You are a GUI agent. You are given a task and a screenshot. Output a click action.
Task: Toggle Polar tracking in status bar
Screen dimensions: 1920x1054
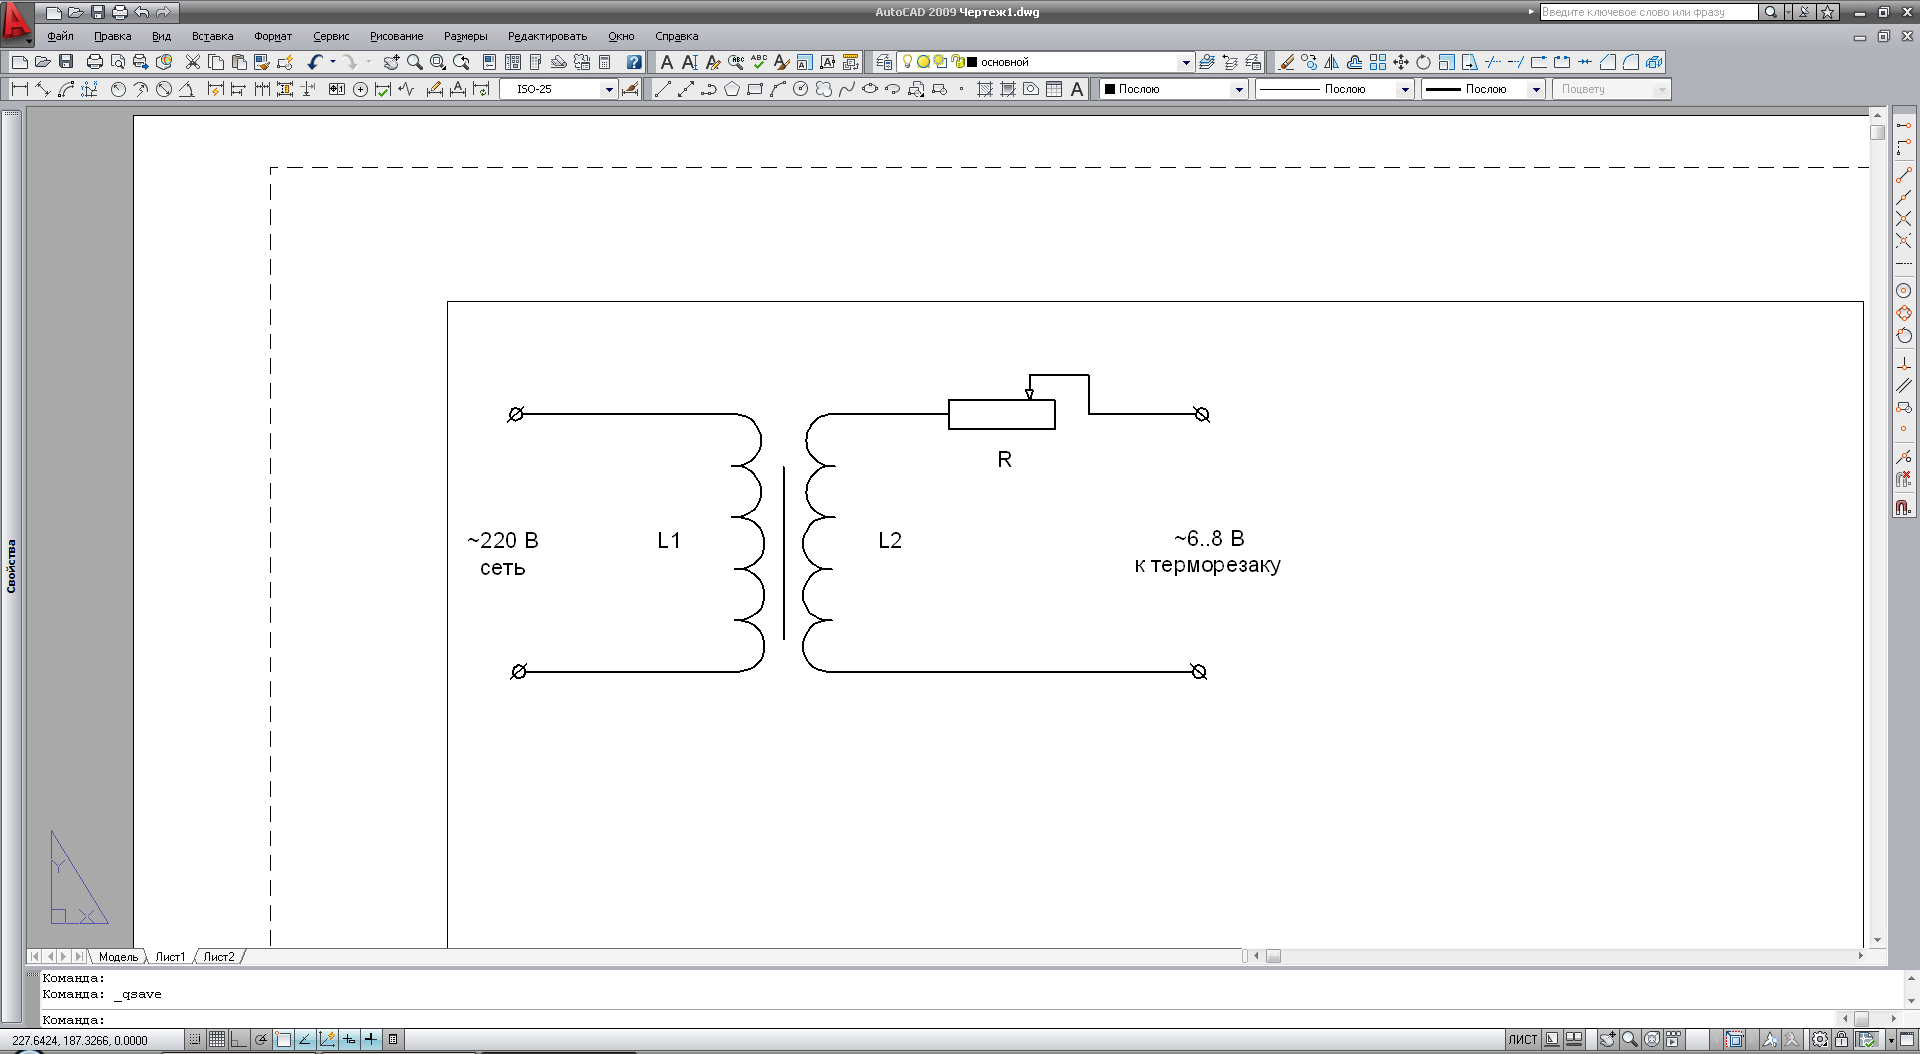tap(261, 1040)
